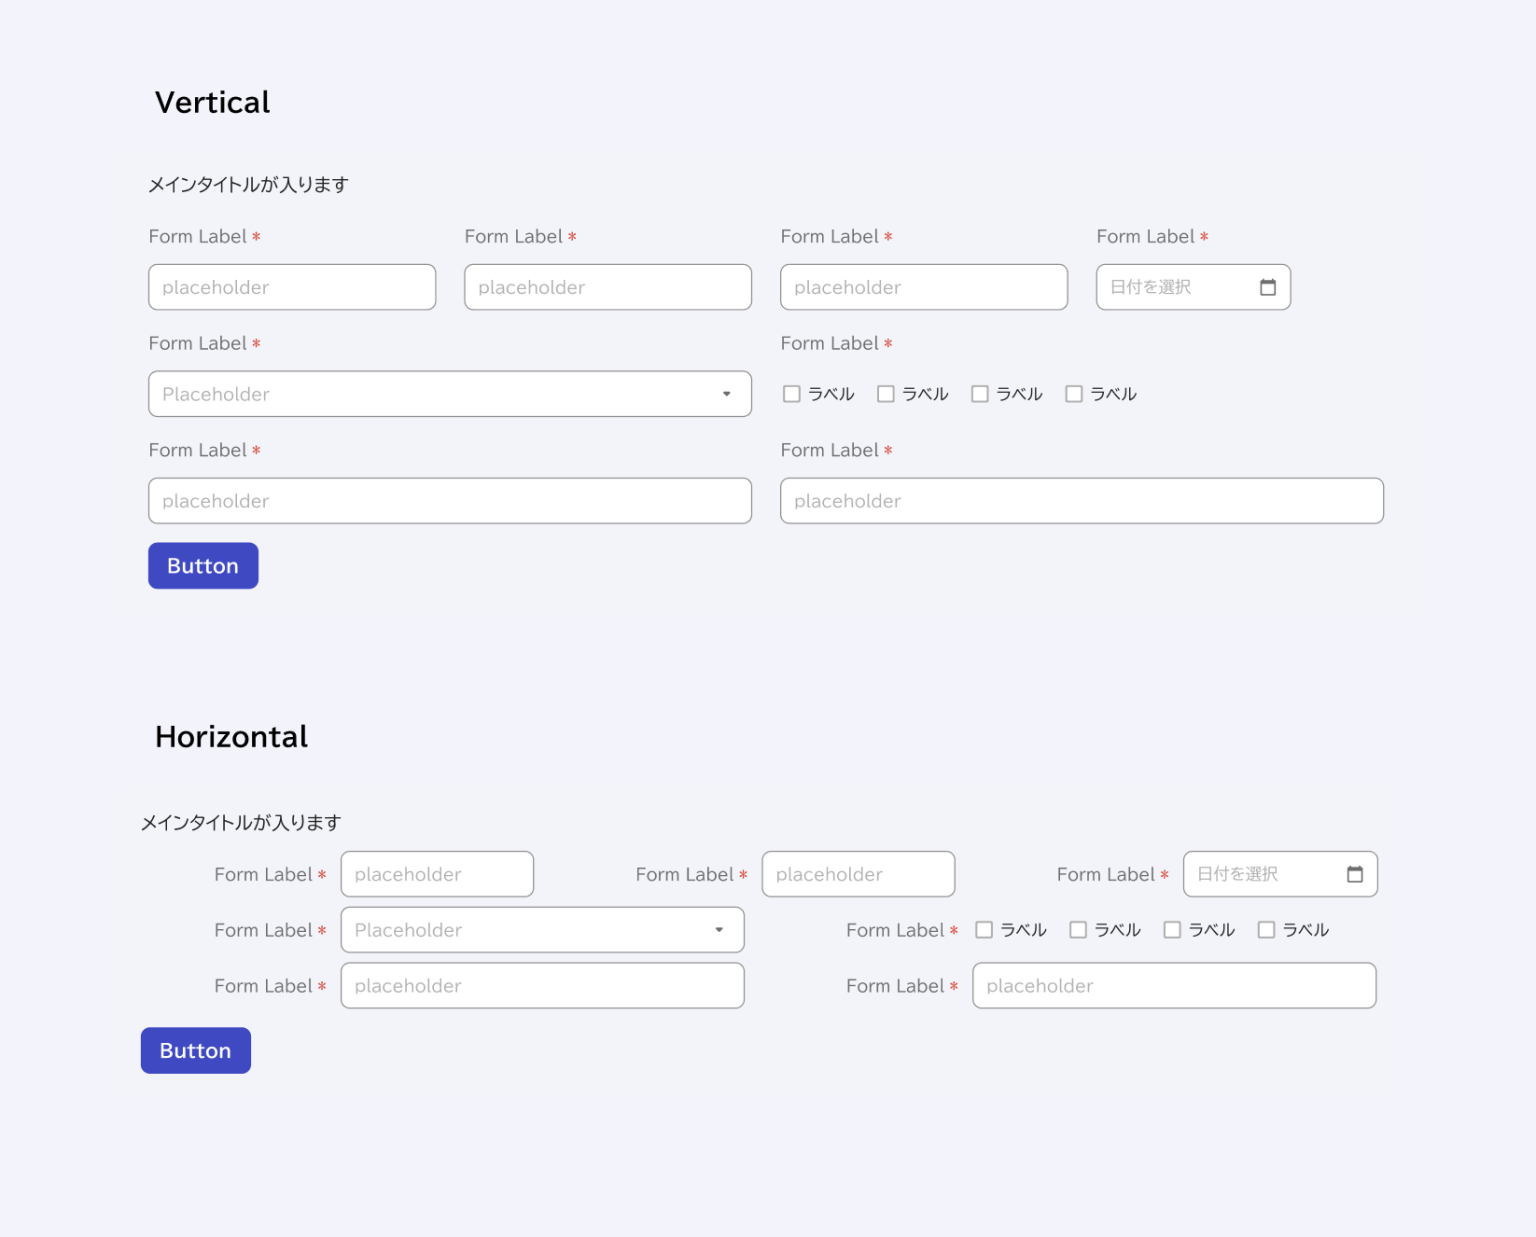
Task: Expand the dropdown arrow next to Placeholder text
Action: [726, 393]
